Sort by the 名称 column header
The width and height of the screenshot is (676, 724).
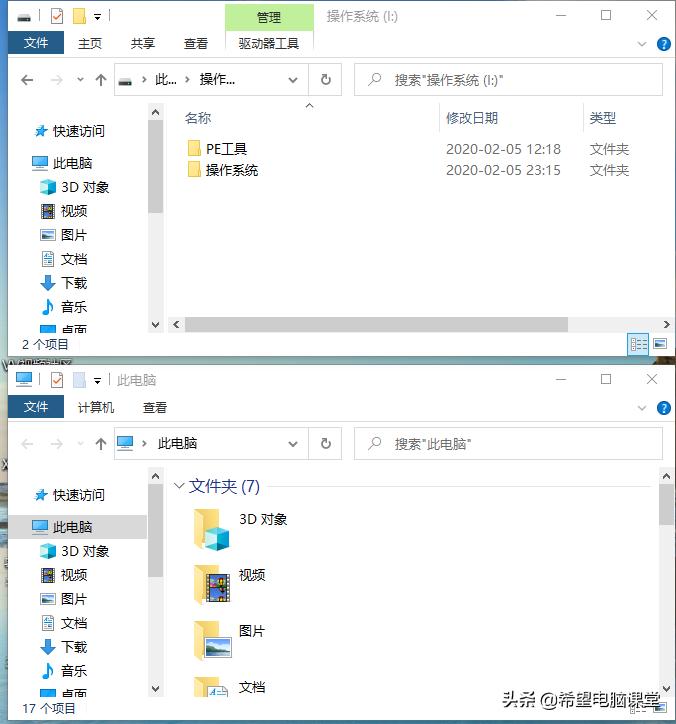[x=198, y=118]
